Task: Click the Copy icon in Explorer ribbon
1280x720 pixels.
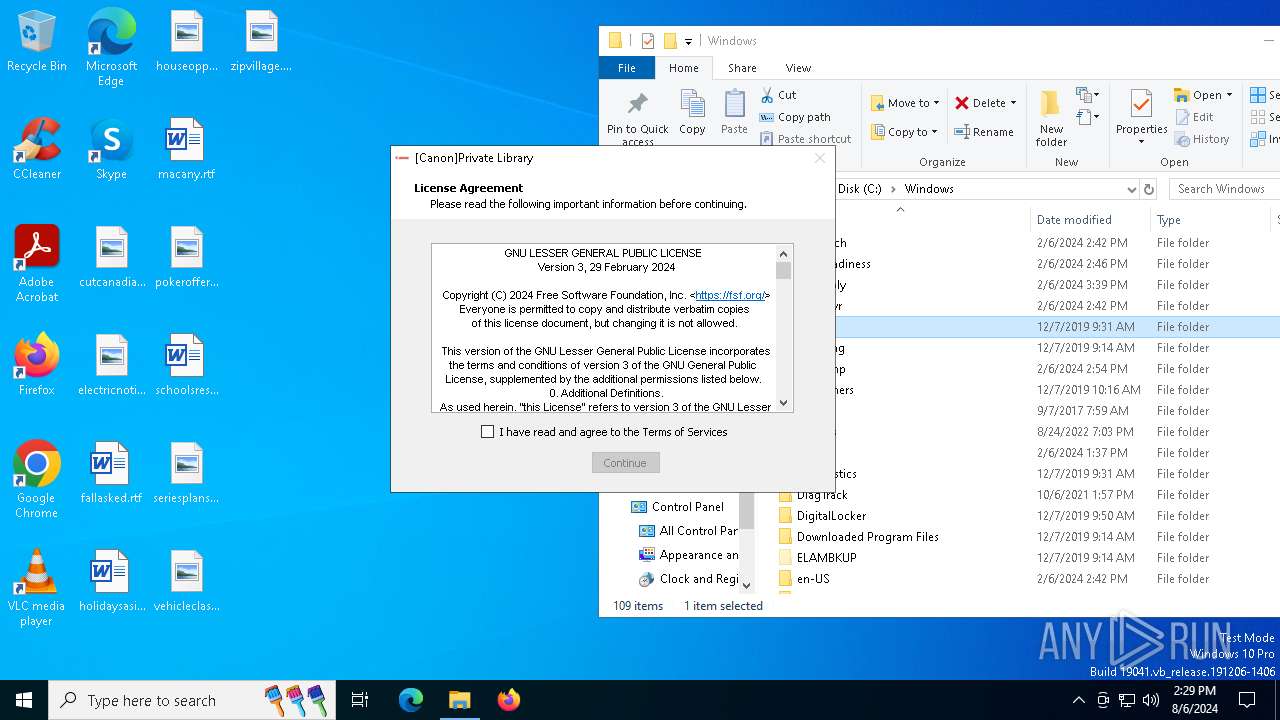Action: click(692, 104)
